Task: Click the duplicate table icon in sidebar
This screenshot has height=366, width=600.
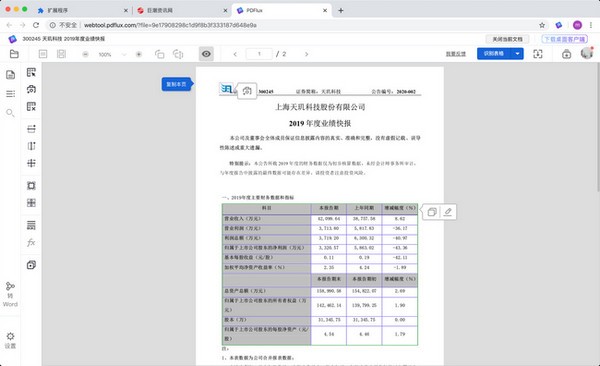Action: click(x=31, y=265)
